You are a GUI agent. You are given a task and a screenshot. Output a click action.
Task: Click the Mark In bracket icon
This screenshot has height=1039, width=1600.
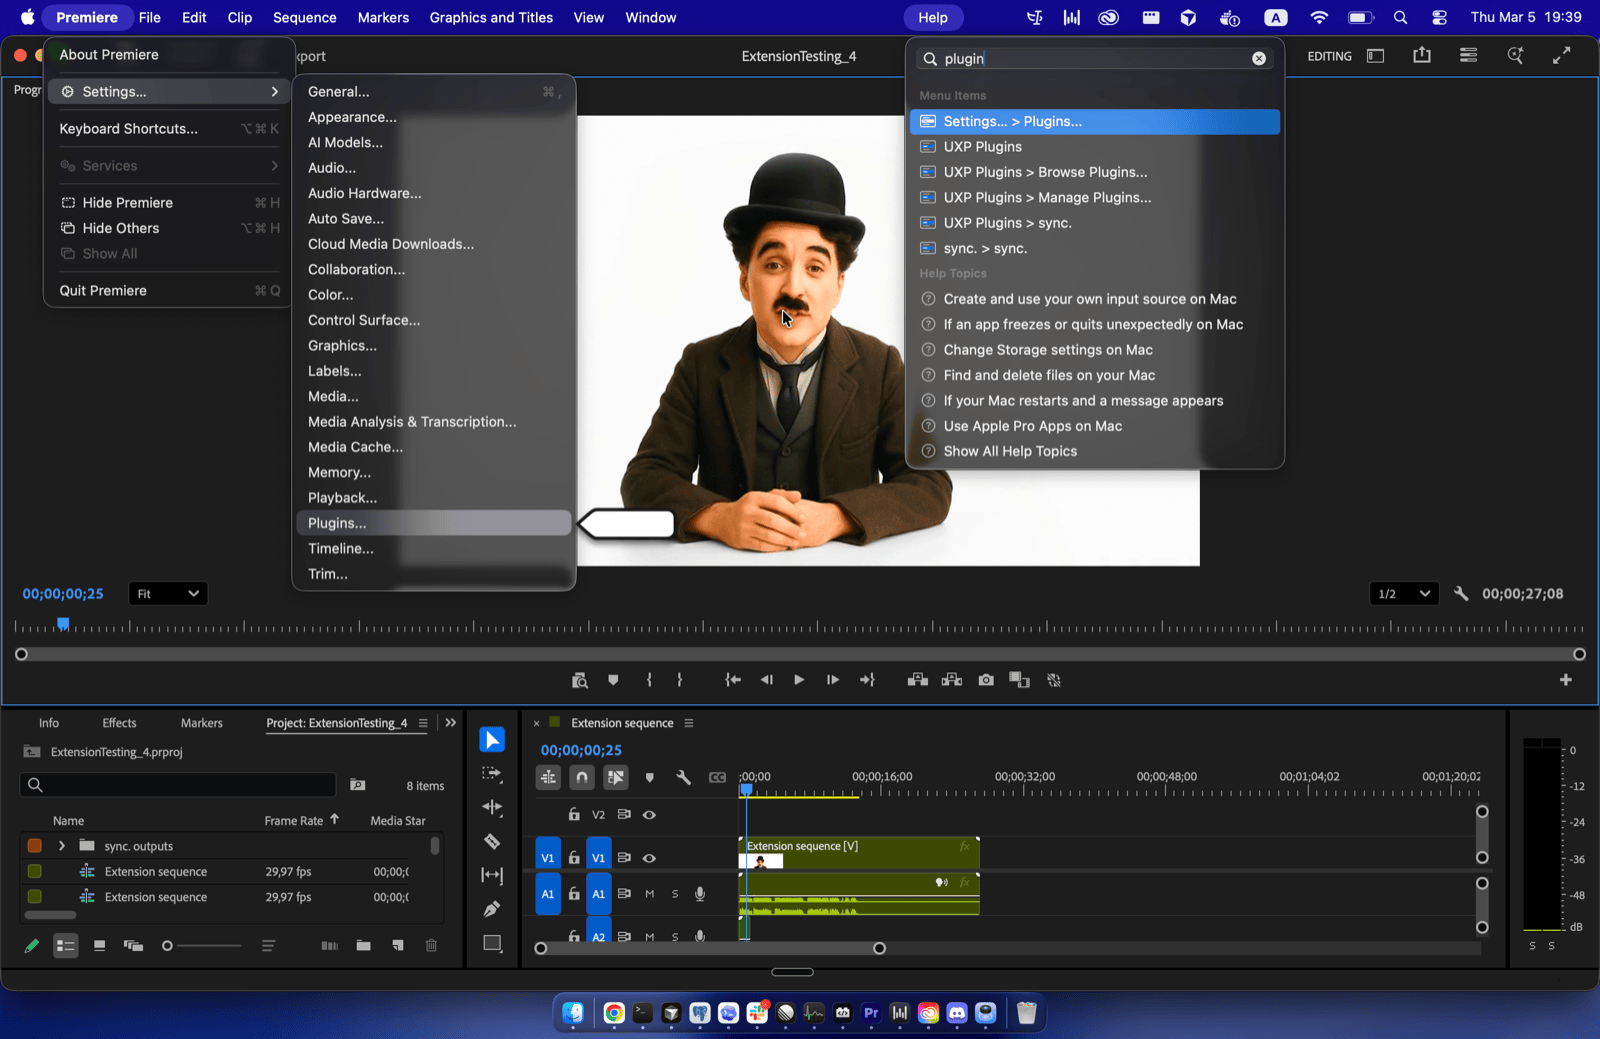click(x=649, y=680)
